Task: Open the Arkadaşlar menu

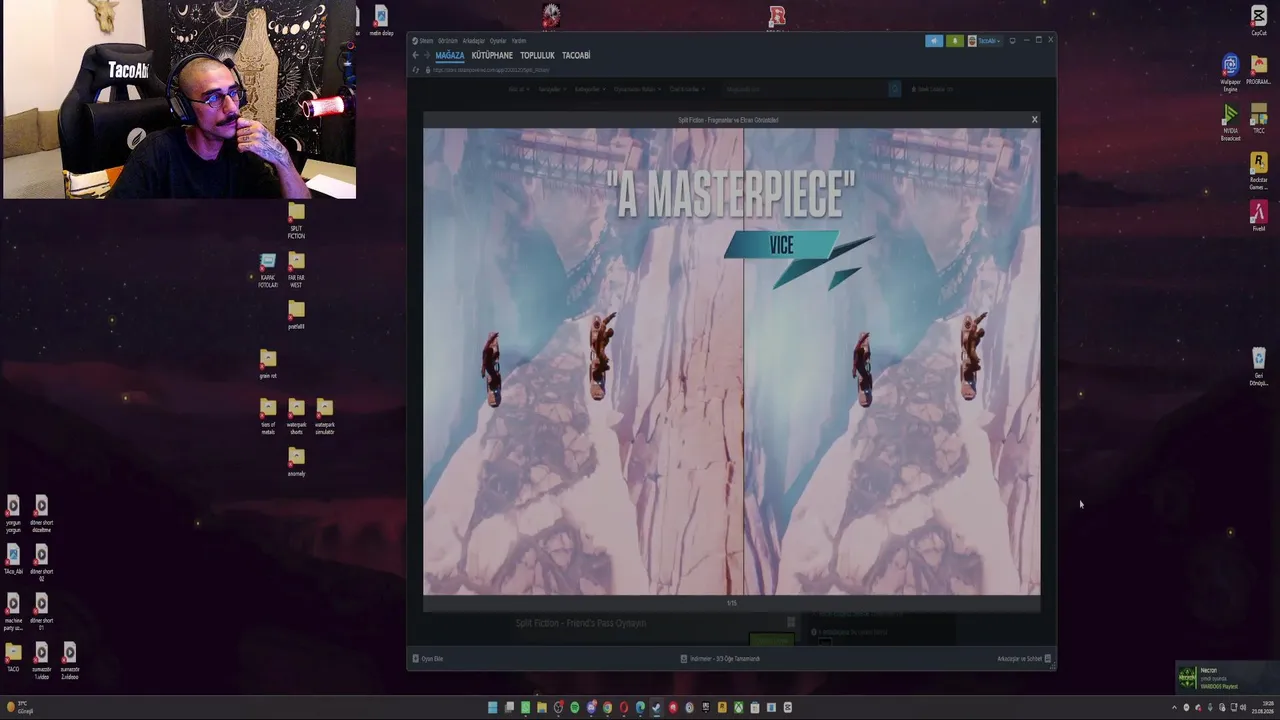Action: pyautogui.click(x=473, y=41)
